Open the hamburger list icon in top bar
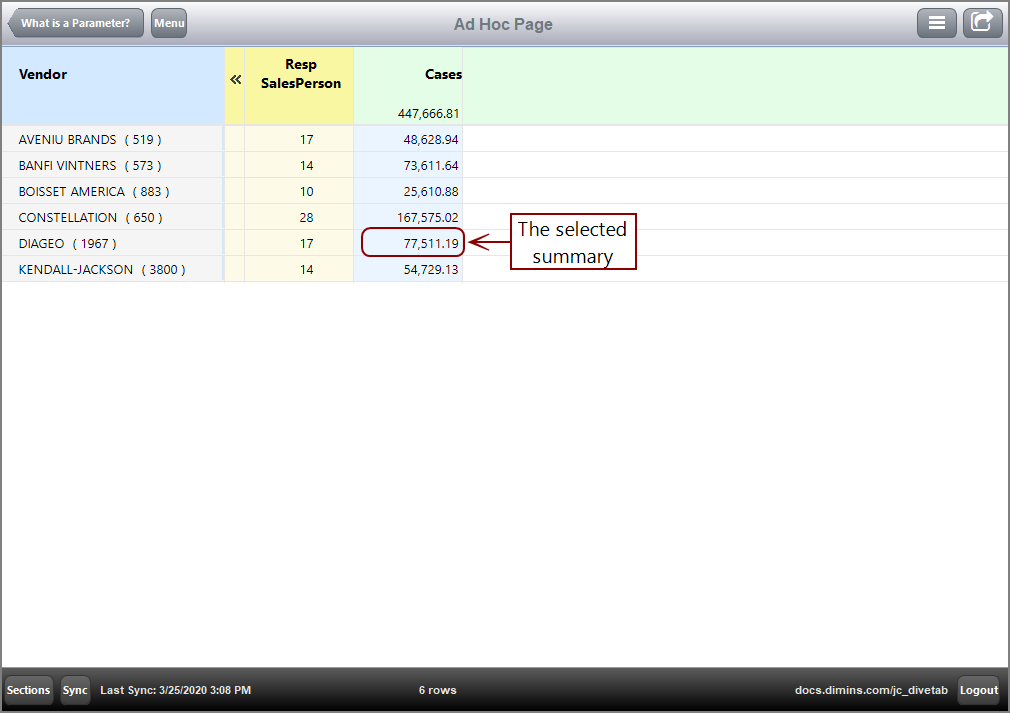 (937, 22)
